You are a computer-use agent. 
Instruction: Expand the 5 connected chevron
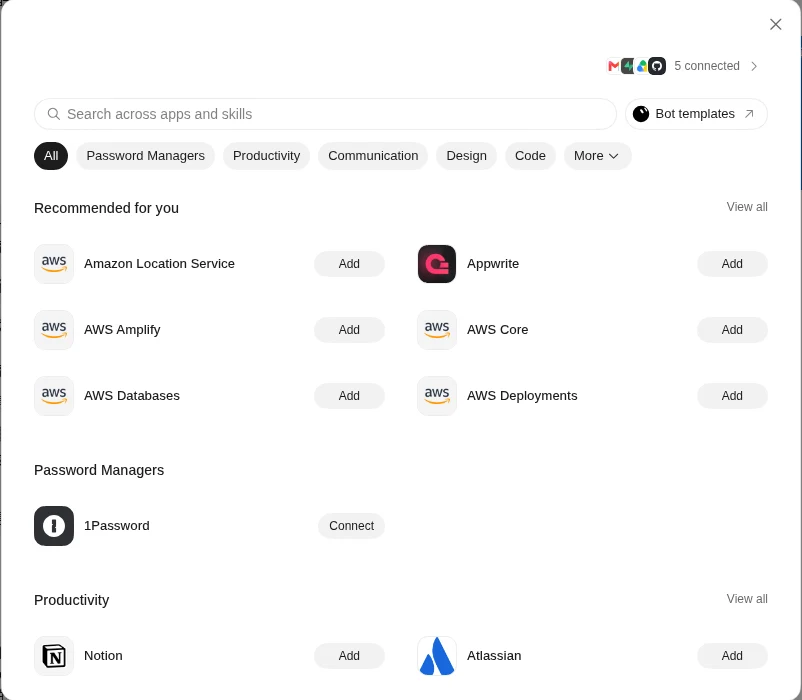pos(754,66)
